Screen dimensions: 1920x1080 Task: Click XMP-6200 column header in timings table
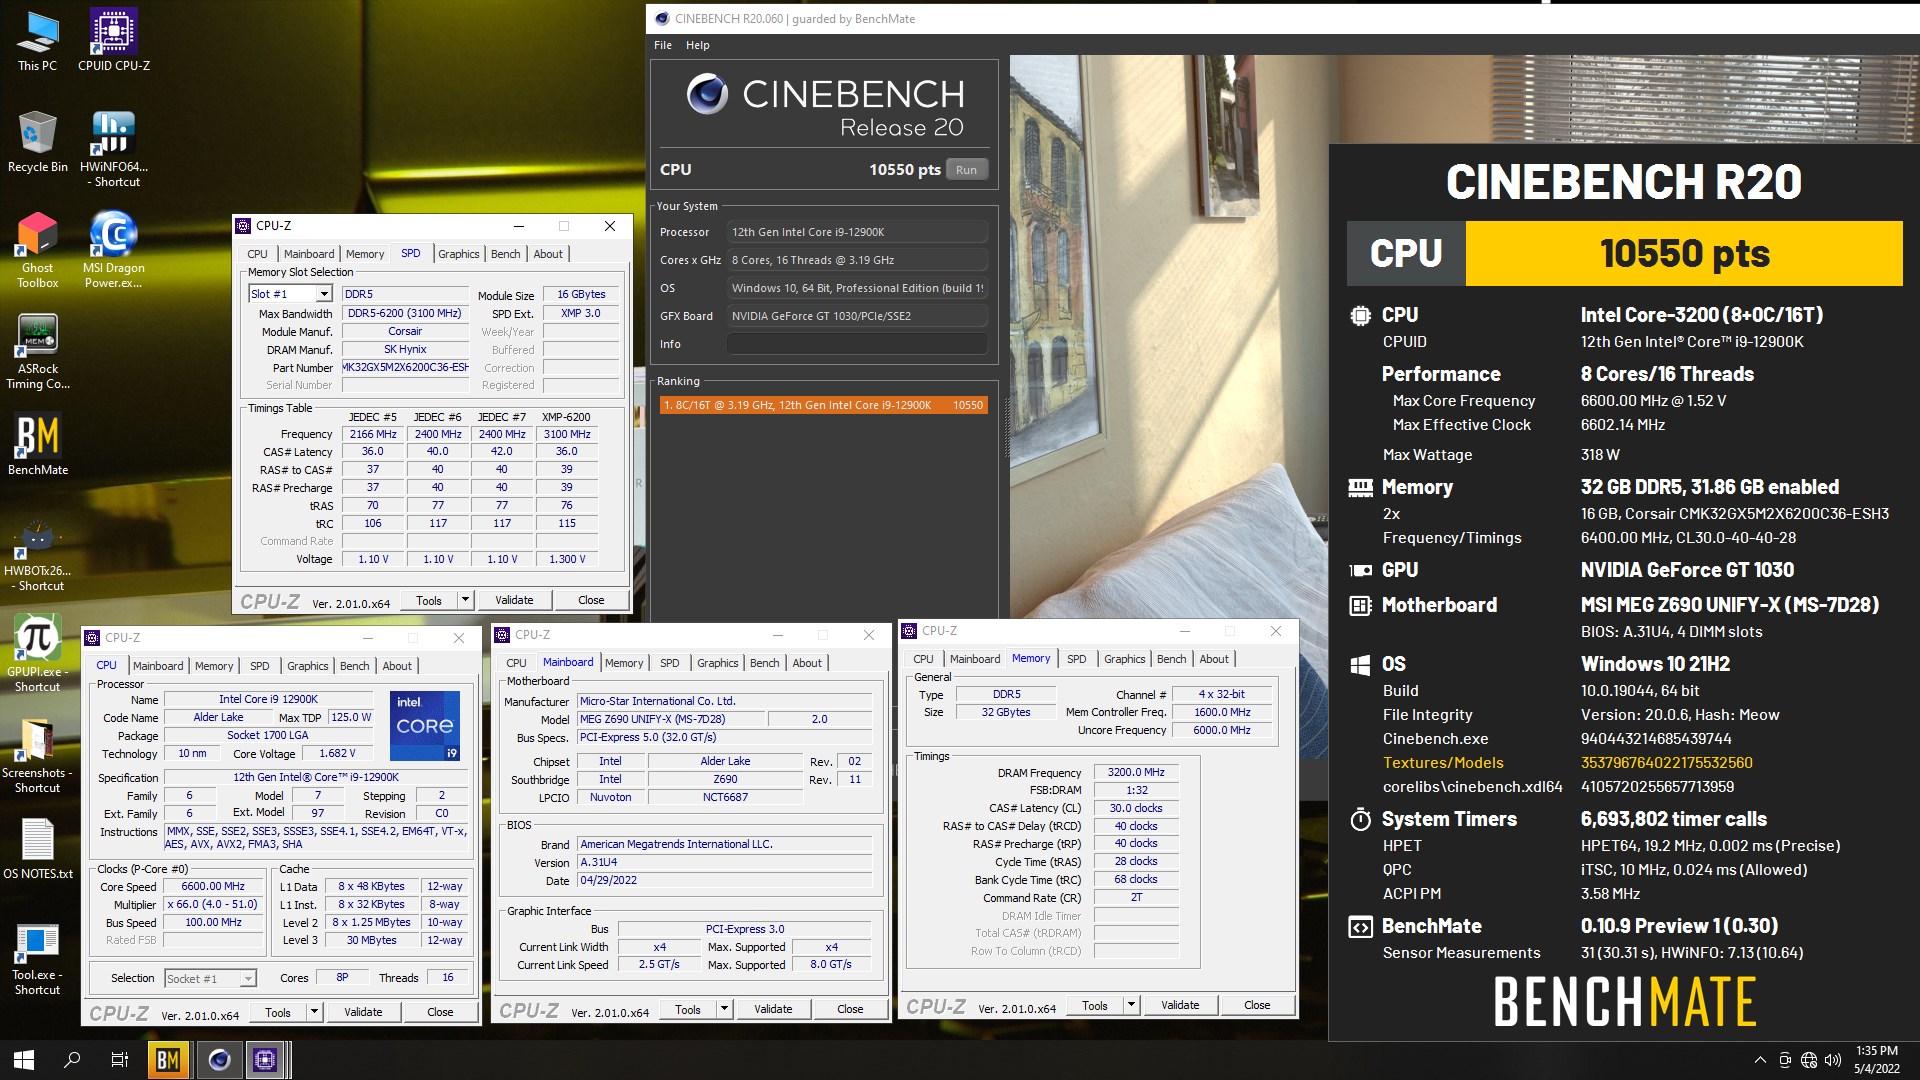[x=566, y=417]
